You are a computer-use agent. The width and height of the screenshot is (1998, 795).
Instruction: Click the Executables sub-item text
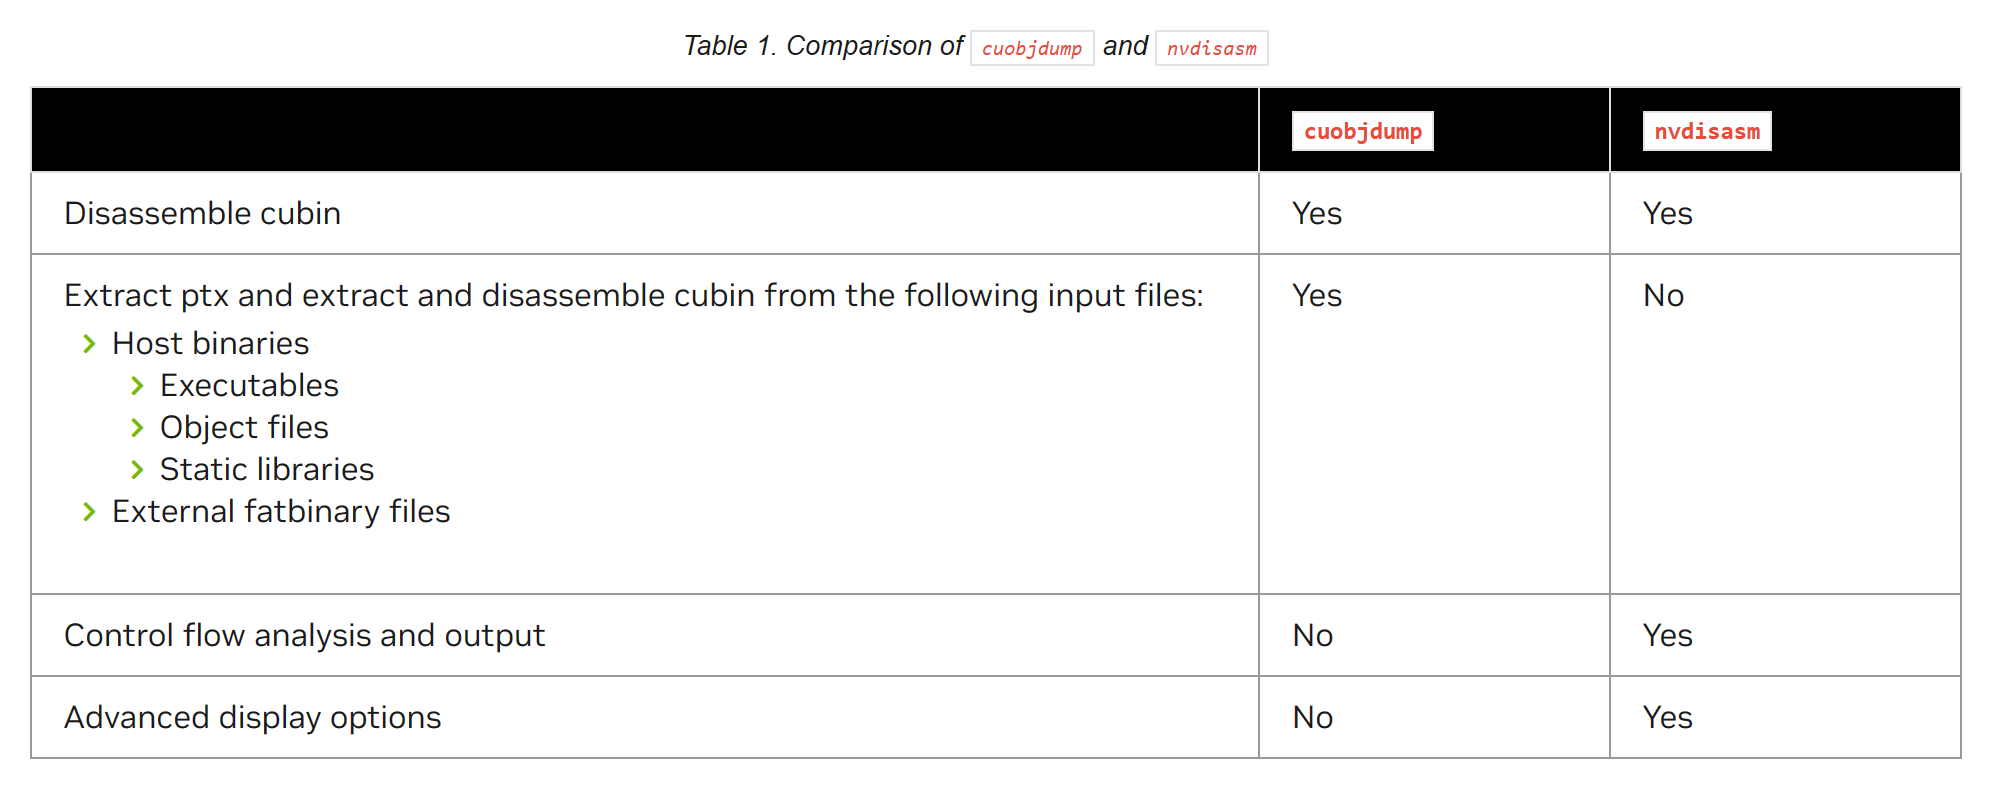pyautogui.click(x=249, y=385)
